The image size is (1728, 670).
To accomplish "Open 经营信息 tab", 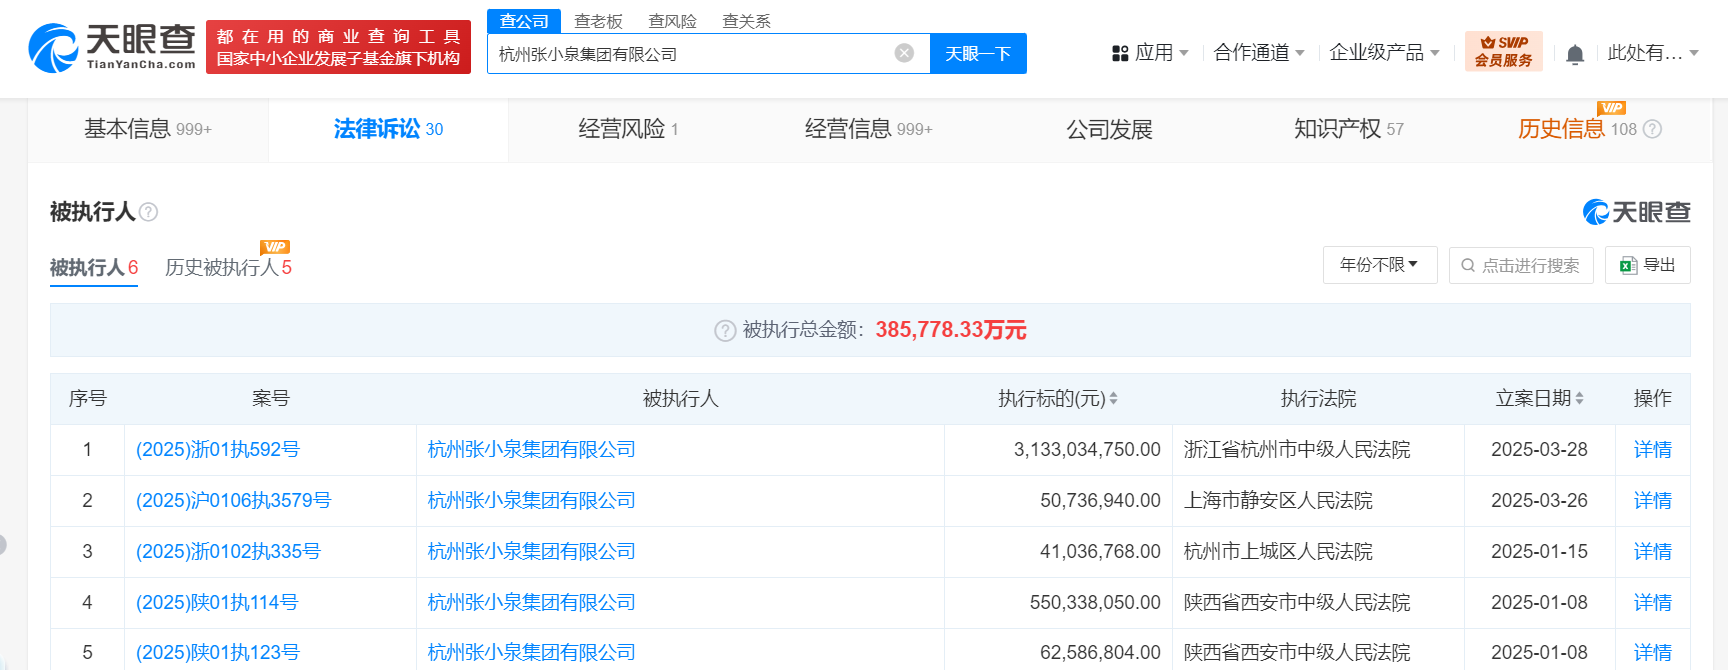I will [868, 129].
